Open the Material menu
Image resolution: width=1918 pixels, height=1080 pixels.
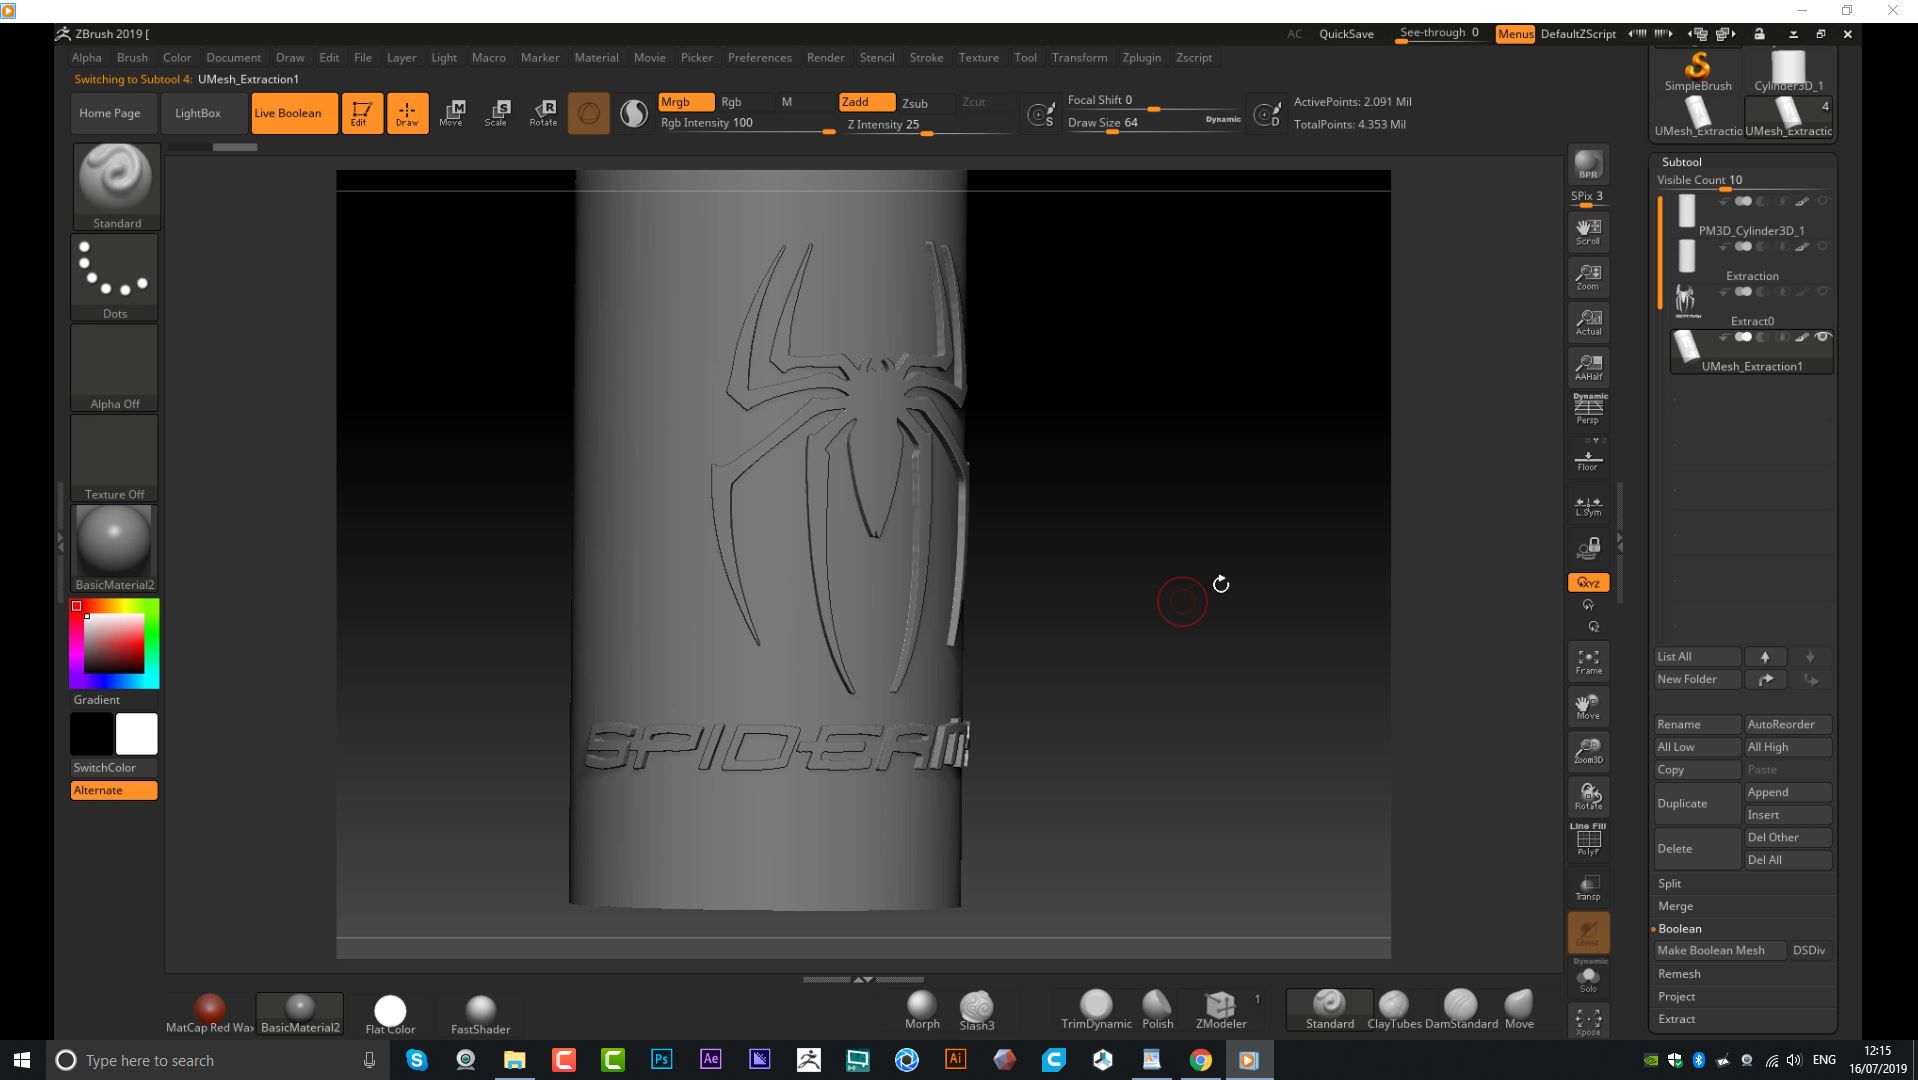596,58
